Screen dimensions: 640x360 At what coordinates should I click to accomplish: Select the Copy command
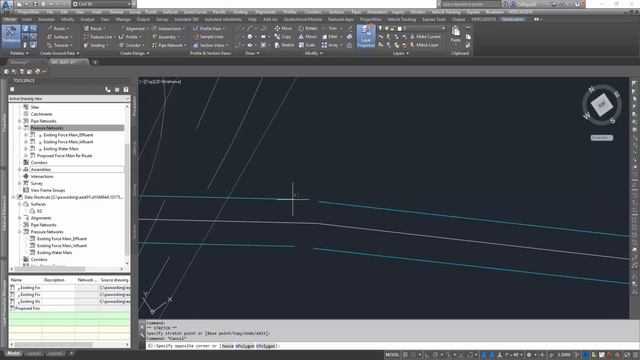pyautogui.click(x=282, y=36)
